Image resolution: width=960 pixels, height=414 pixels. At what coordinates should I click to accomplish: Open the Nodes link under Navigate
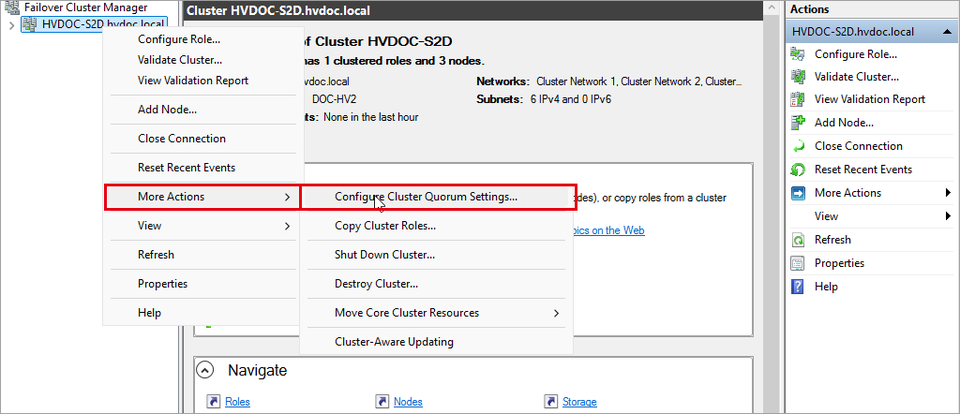(x=408, y=402)
